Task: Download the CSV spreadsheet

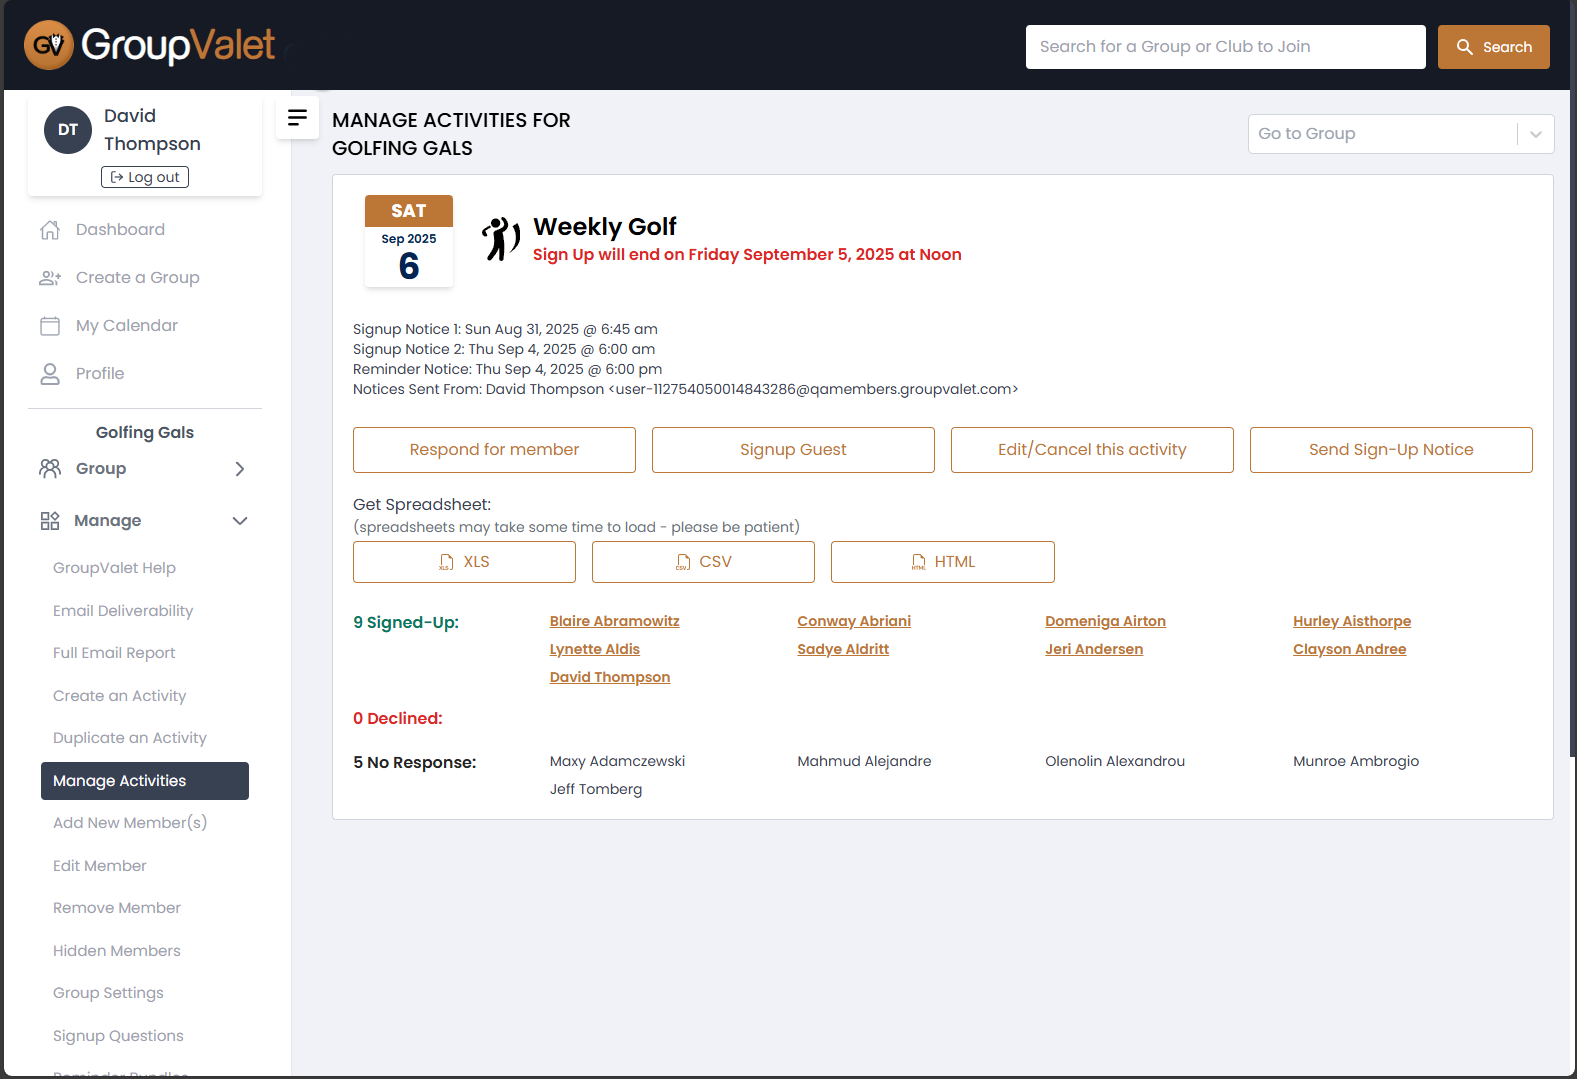Action: point(703,562)
